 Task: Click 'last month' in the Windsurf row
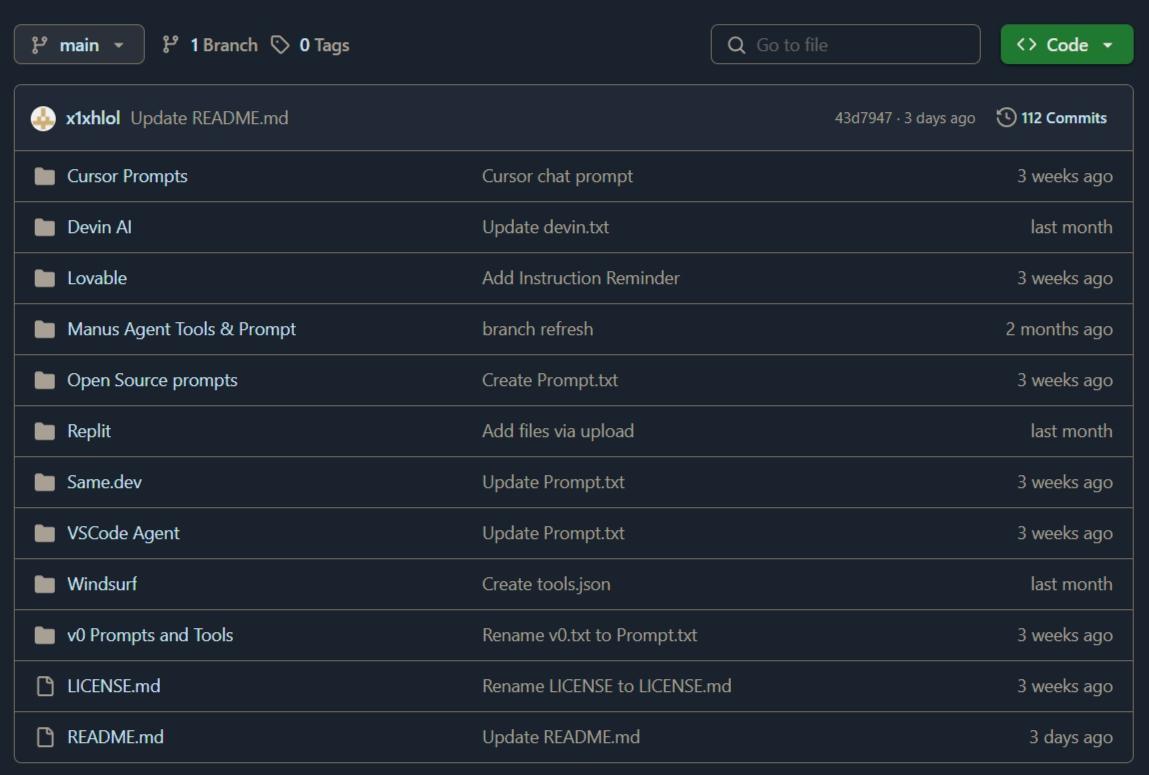click(x=1071, y=585)
